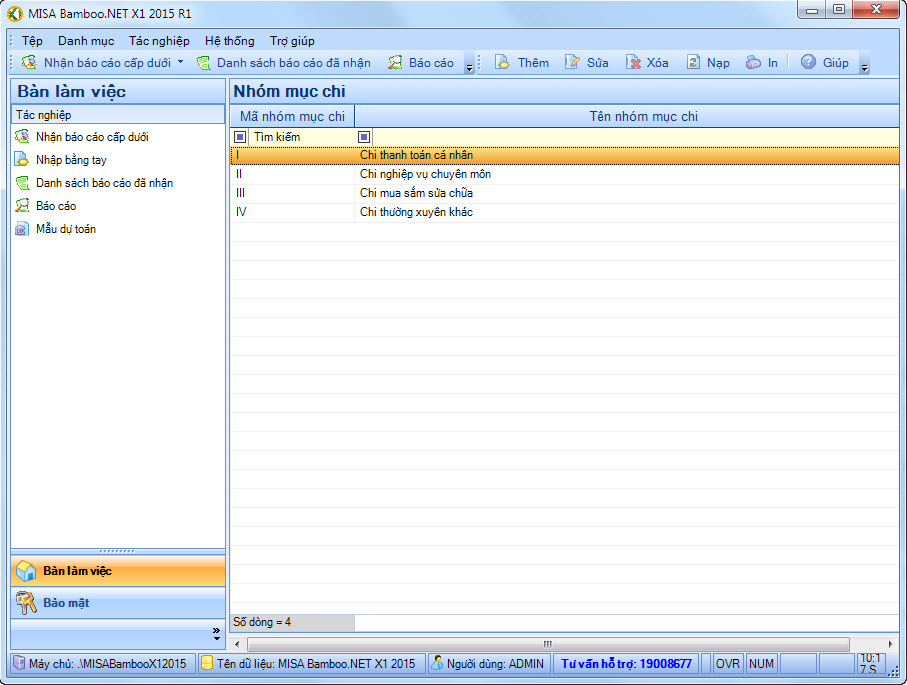Click the Tìm kiếm code filter field

pos(301,137)
